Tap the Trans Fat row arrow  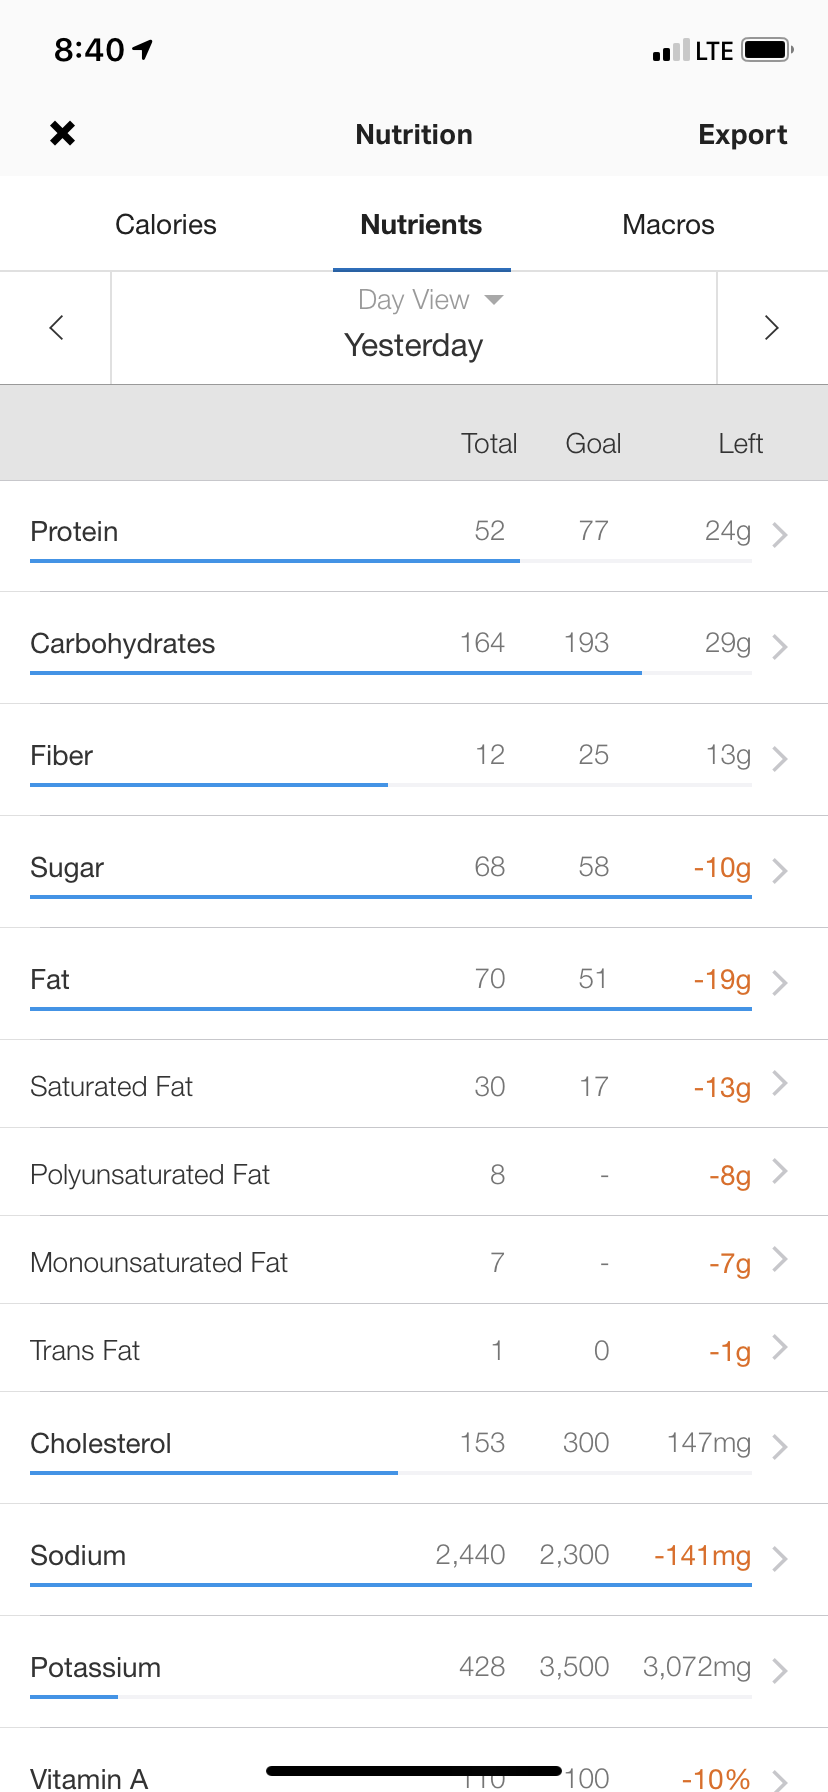coord(780,1348)
